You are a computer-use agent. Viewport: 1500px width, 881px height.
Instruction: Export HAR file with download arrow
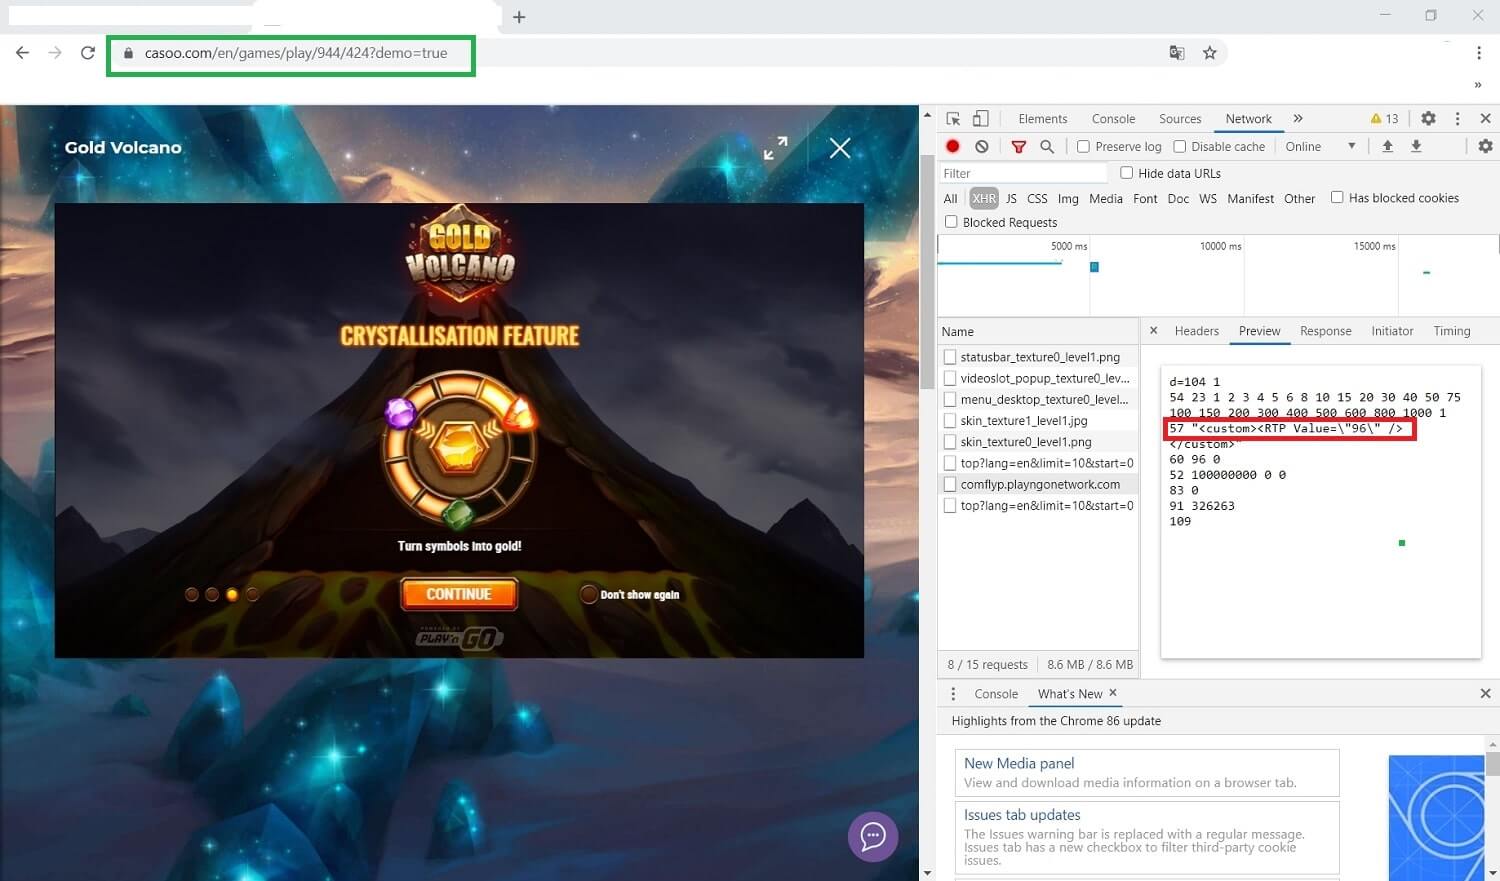(x=1416, y=146)
